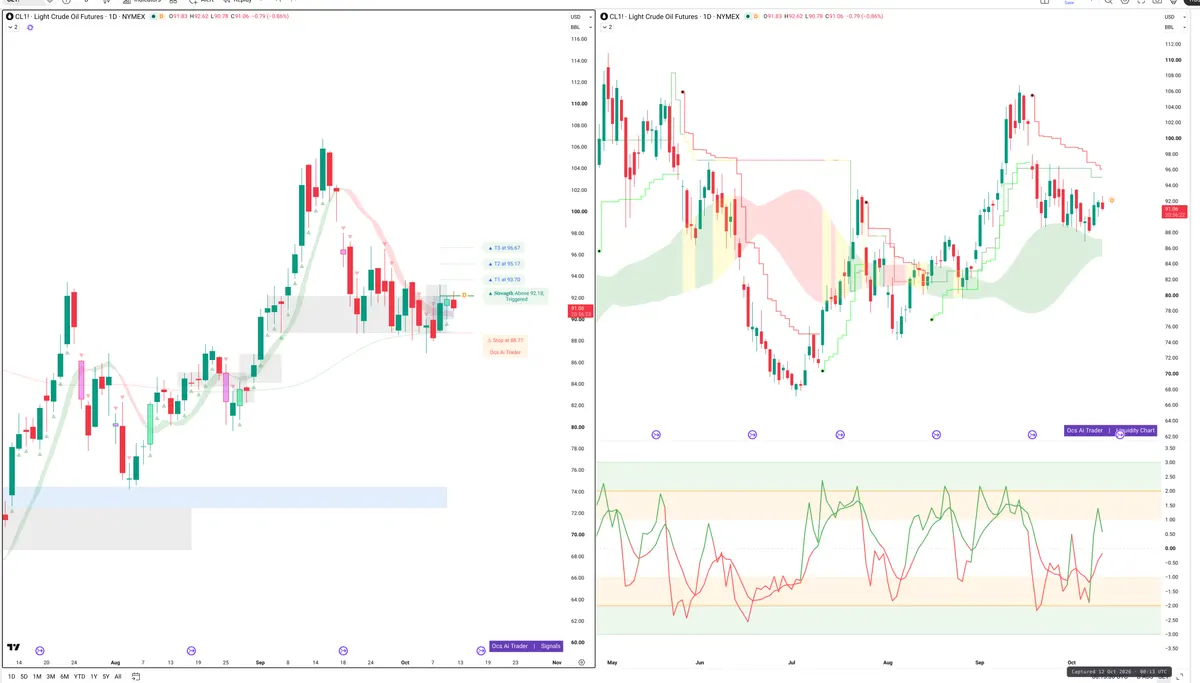Click the -3.50 level on oscillator axis
The image size is (1200, 683).
[1170, 648]
